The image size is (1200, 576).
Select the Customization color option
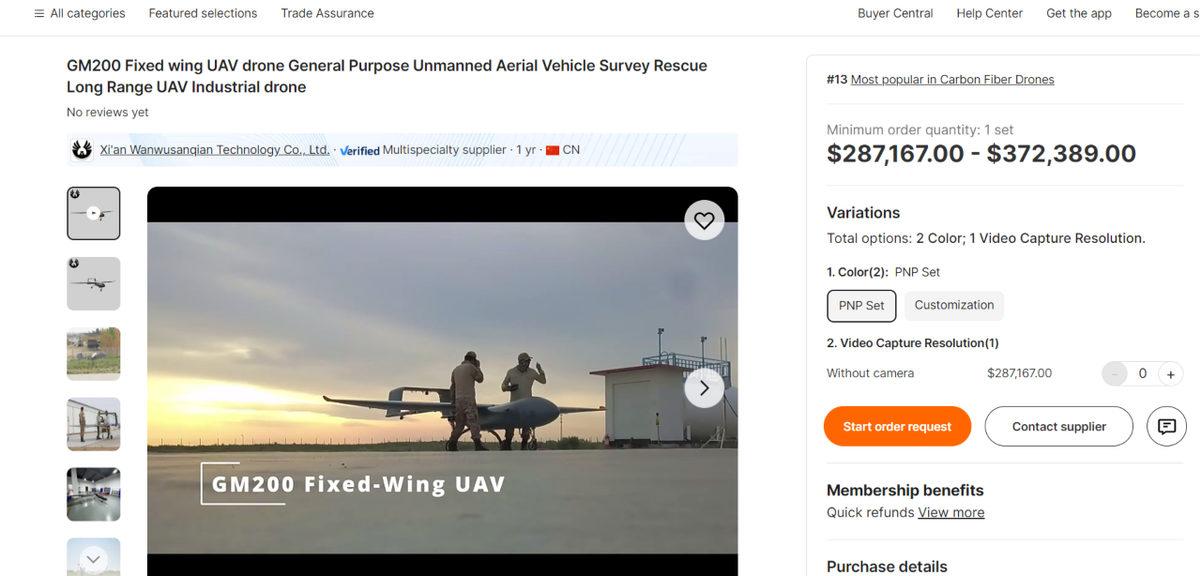pos(953,305)
